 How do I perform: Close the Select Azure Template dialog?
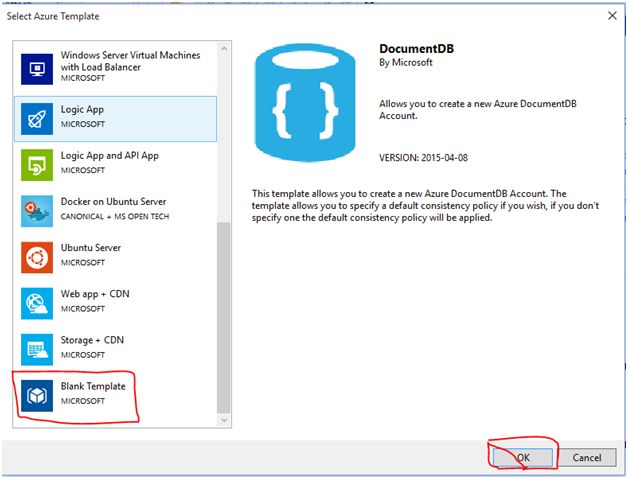click(612, 16)
